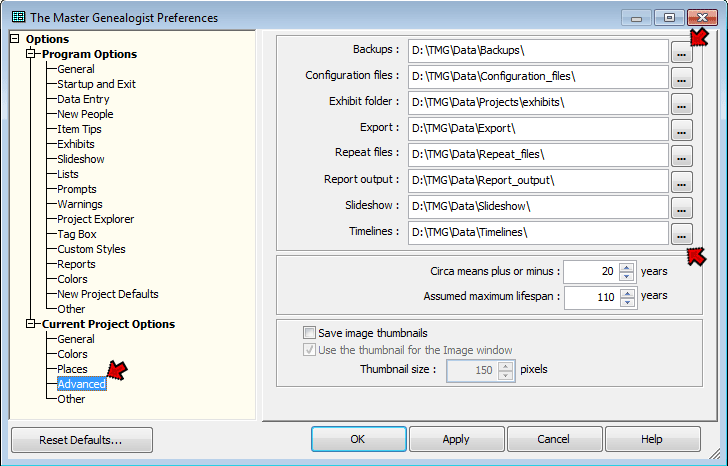
Task: Click the Timelines path browse button
Action: pos(681,233)
